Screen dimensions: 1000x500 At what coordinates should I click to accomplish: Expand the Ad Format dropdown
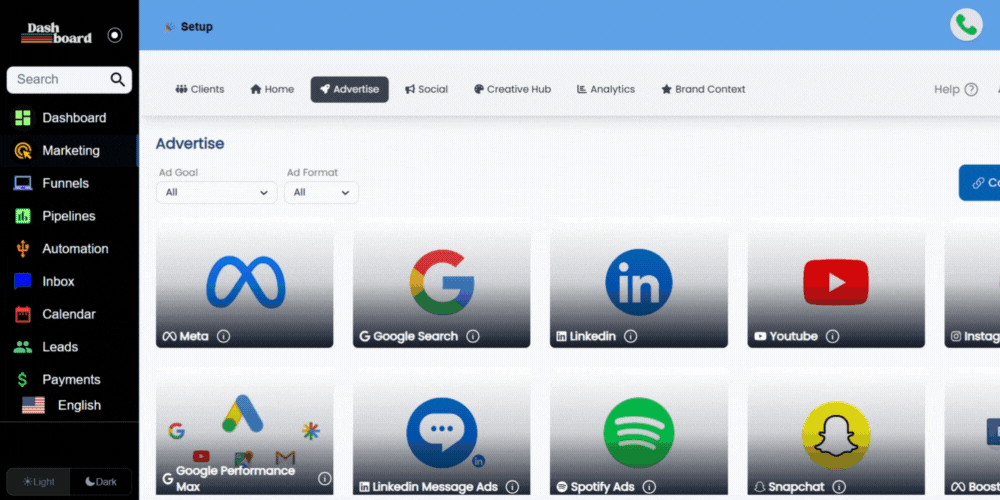[x=321, y=192]
